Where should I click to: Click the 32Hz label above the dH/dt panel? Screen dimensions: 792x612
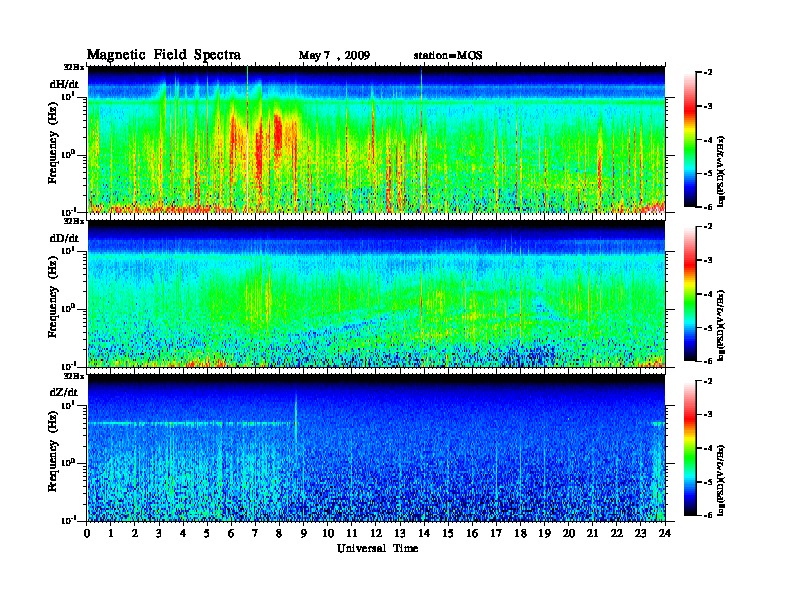tap(74, 66)
